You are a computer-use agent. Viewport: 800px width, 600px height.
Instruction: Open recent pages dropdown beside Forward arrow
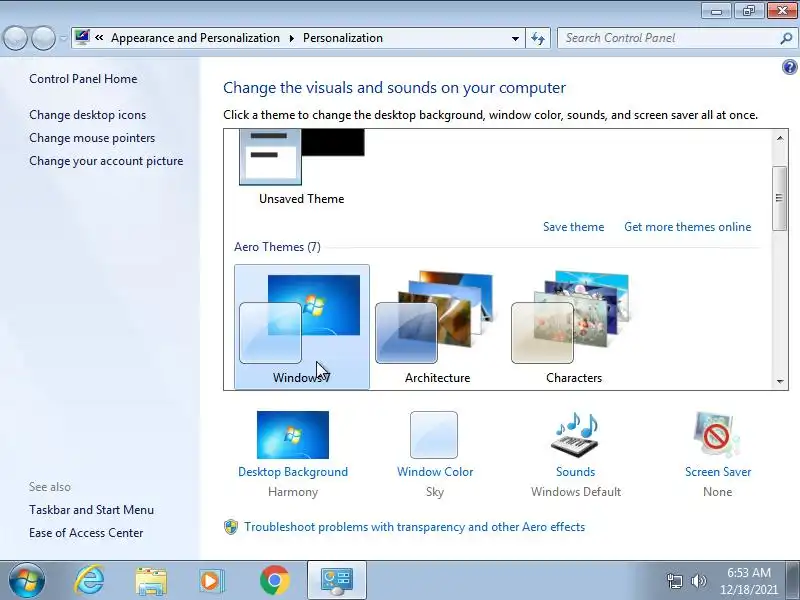(63, 38)
